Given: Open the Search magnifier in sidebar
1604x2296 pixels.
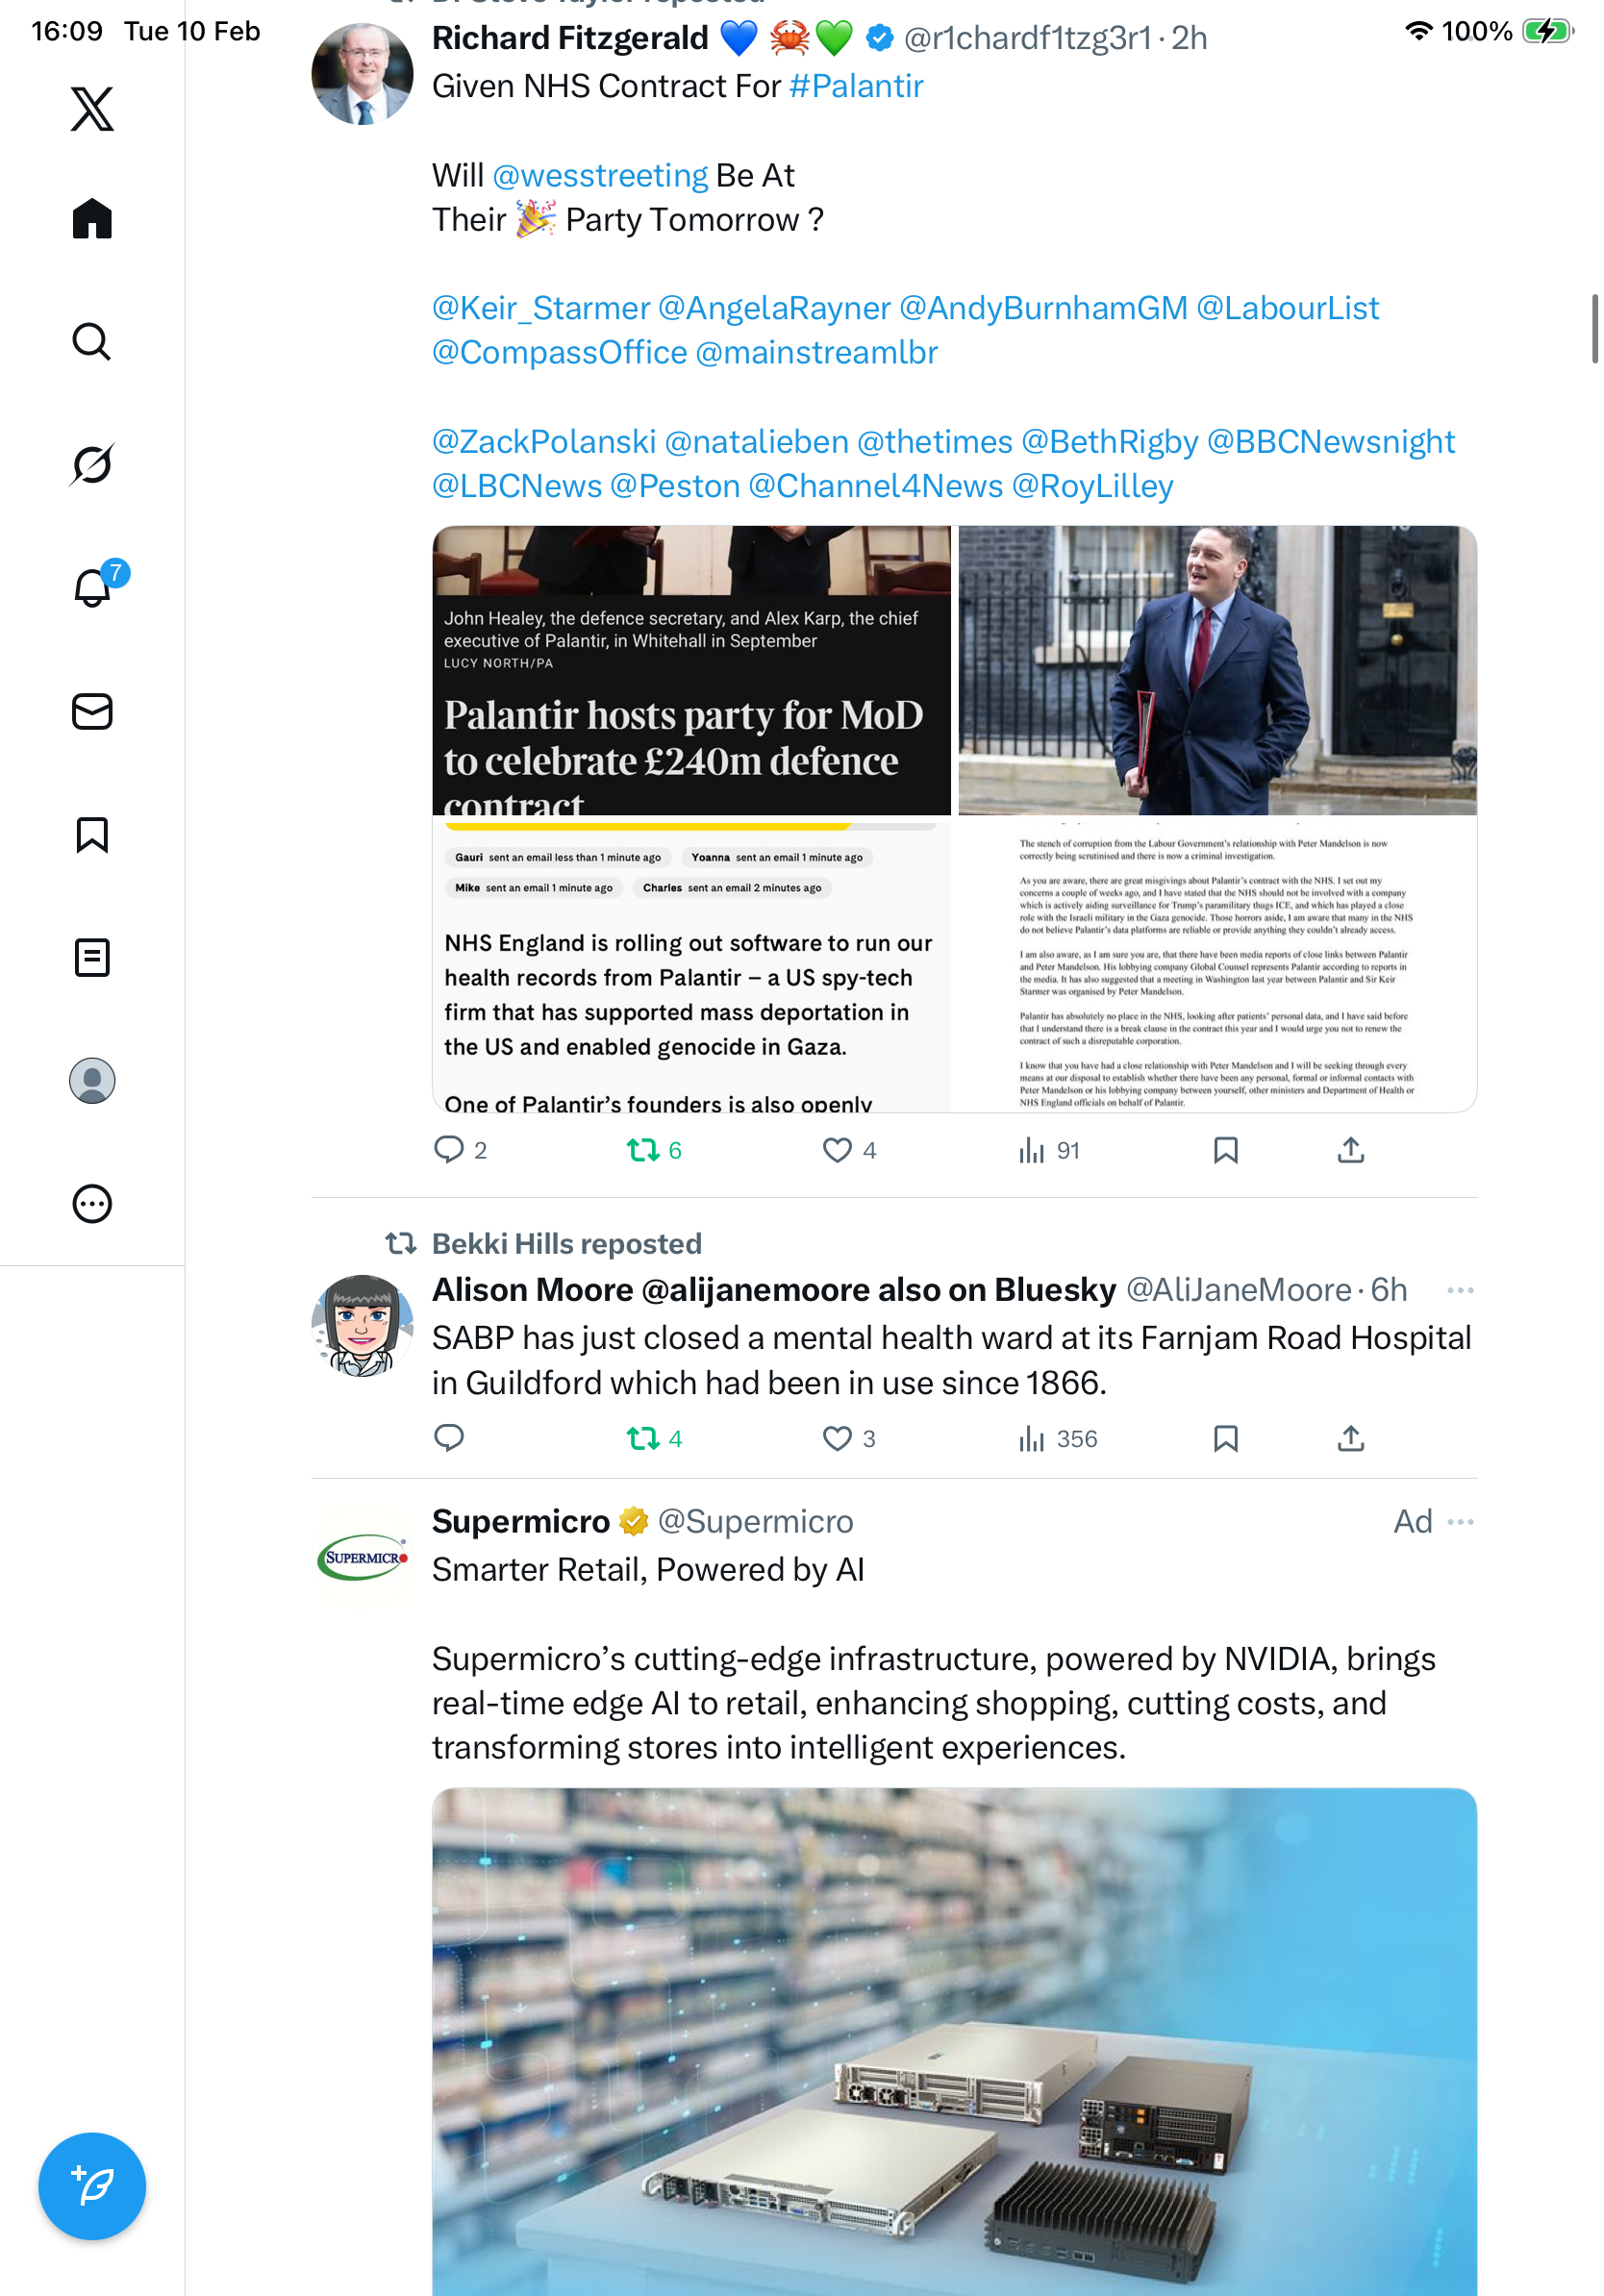Looking at the screenshot, I should coord(92,341).
